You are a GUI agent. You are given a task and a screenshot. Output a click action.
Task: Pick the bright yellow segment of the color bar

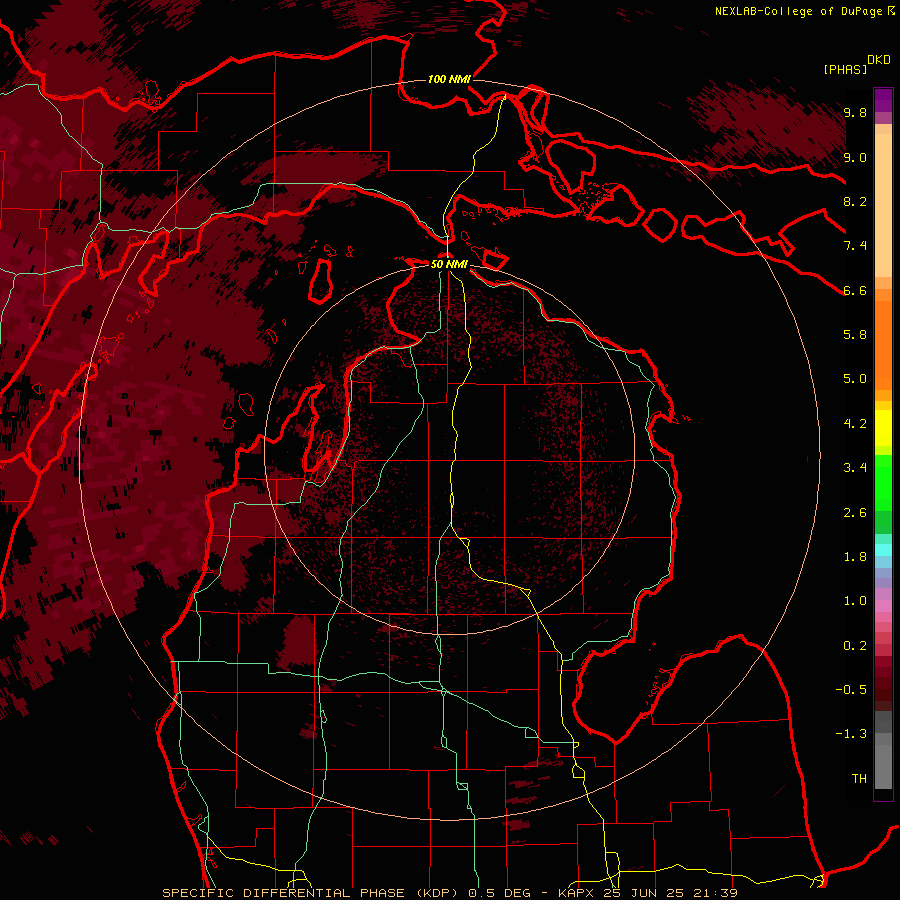[x=883, y=428]
